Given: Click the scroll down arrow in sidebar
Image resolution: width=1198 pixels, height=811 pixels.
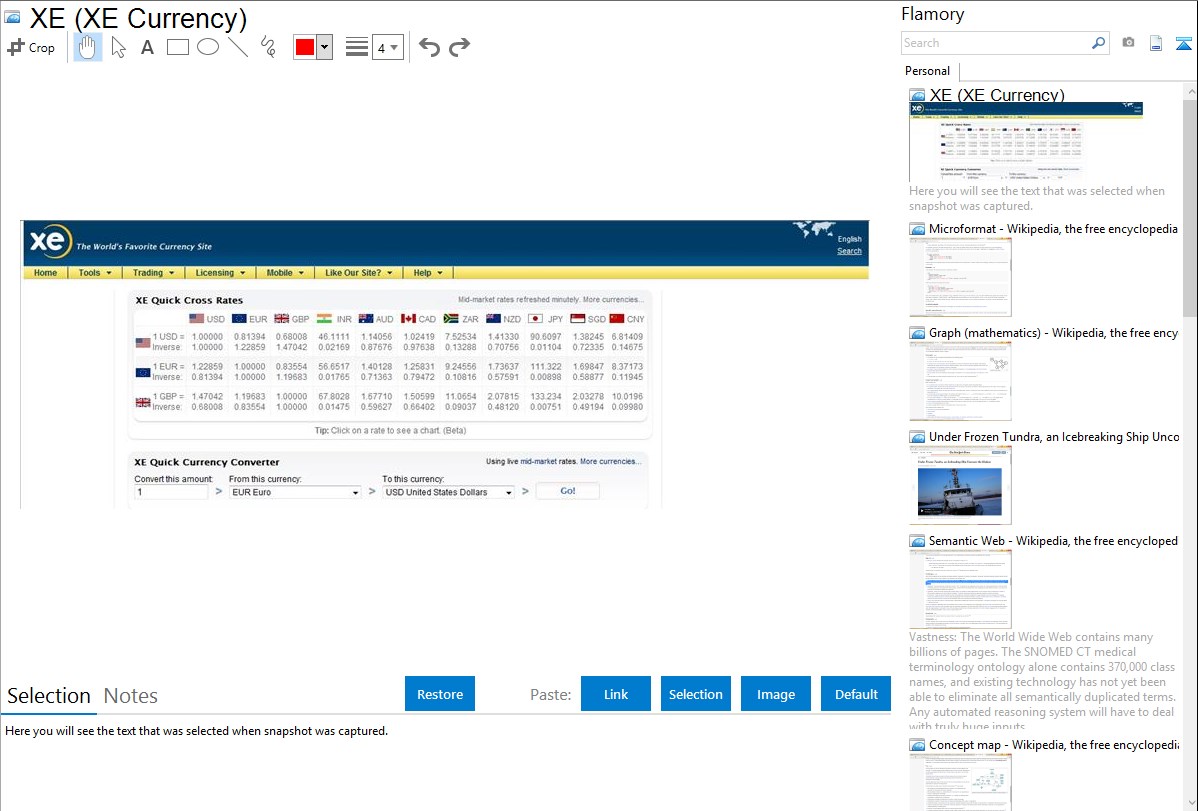Looking at the screenshot, I should pos(1190,803).
